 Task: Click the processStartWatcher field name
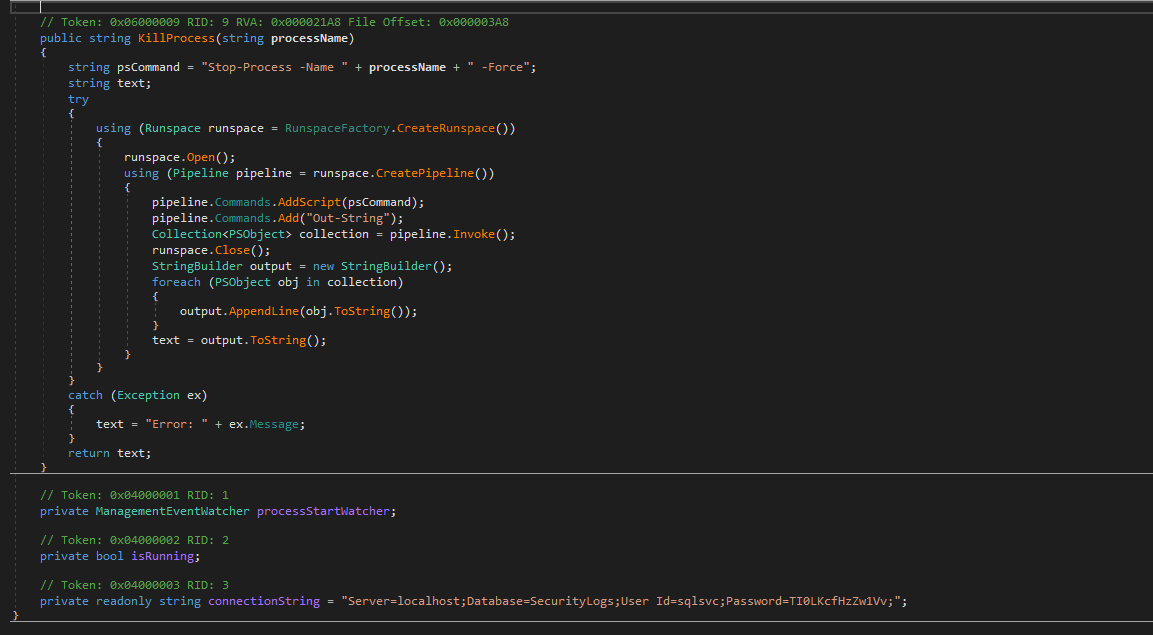[x=324, y=511]
